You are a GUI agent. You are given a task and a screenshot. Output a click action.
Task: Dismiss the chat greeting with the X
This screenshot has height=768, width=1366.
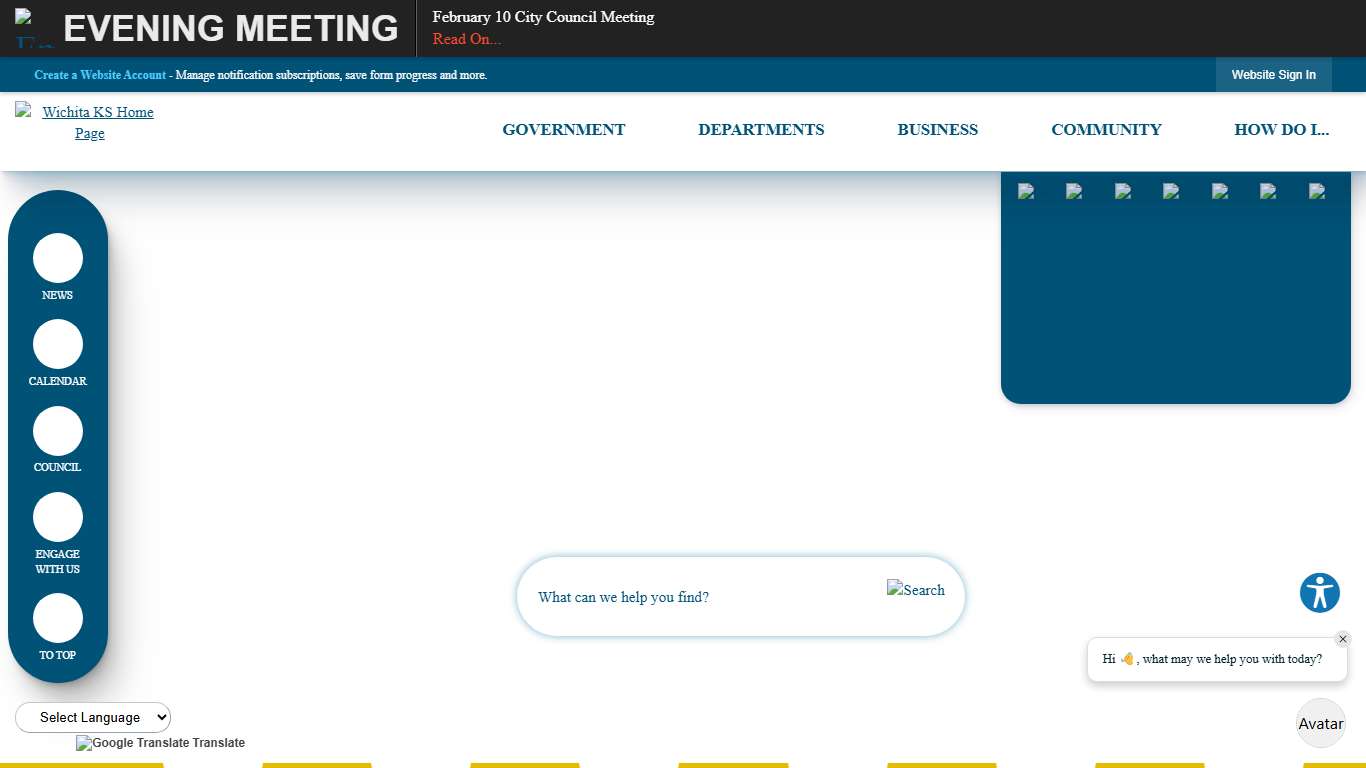(x=1343, y=639)
